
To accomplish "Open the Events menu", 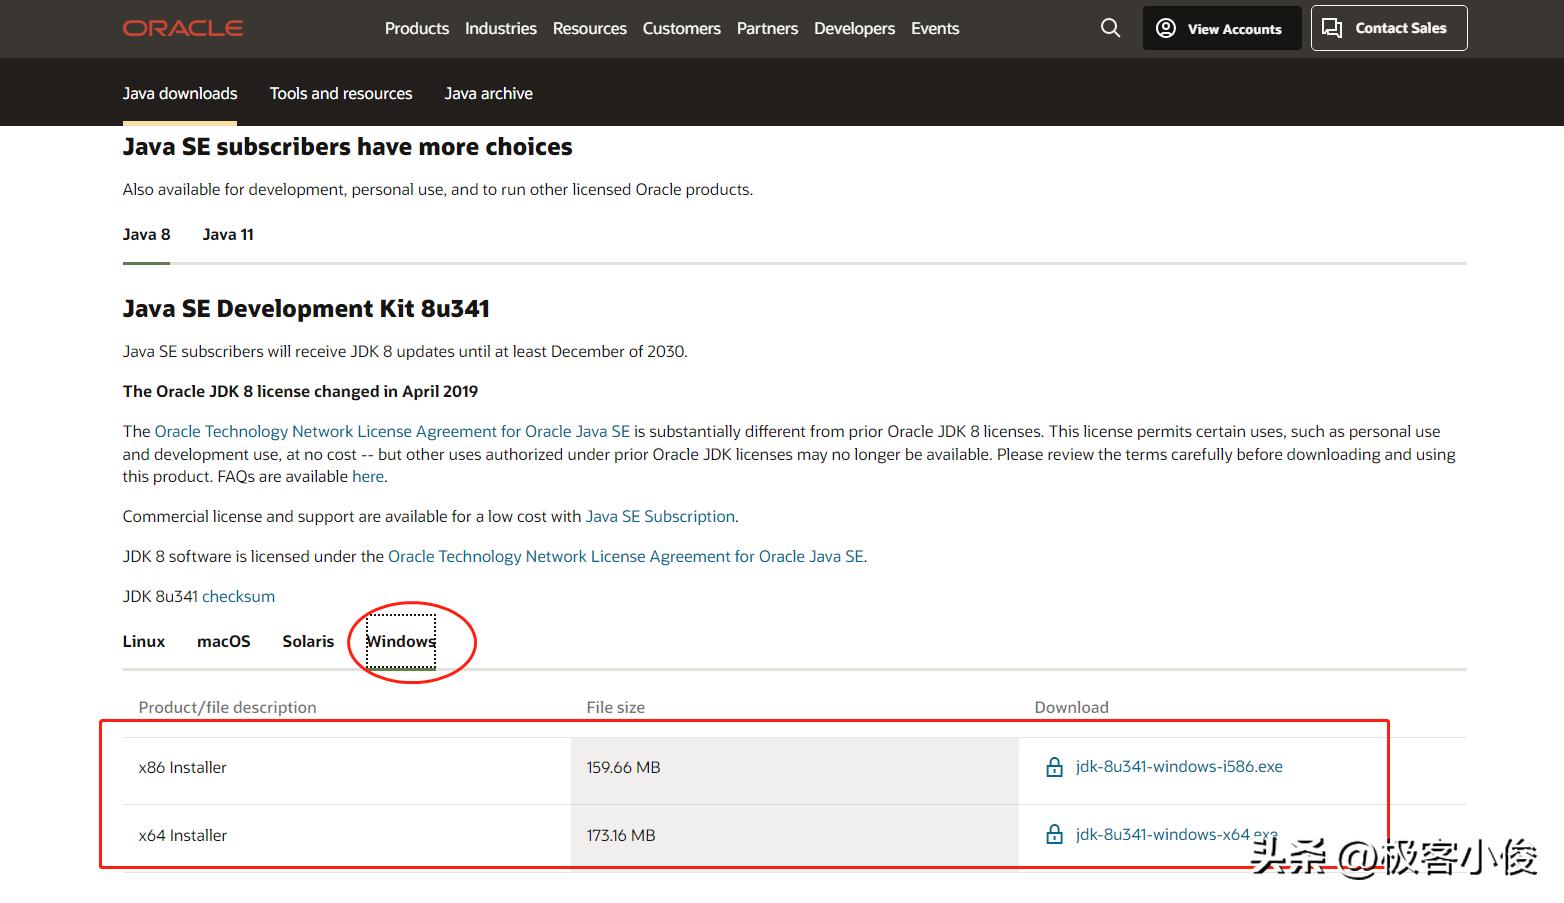I will pyautogui.click(x=934, y=28).
